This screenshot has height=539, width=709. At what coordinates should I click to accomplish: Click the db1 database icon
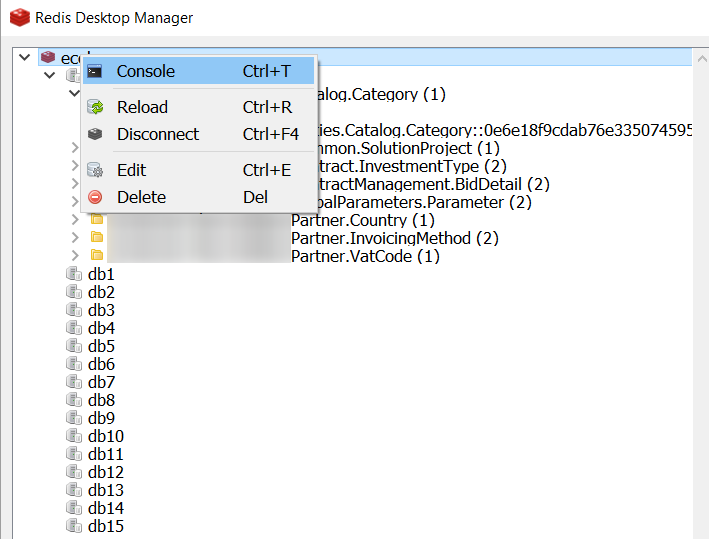click(74, 274)
